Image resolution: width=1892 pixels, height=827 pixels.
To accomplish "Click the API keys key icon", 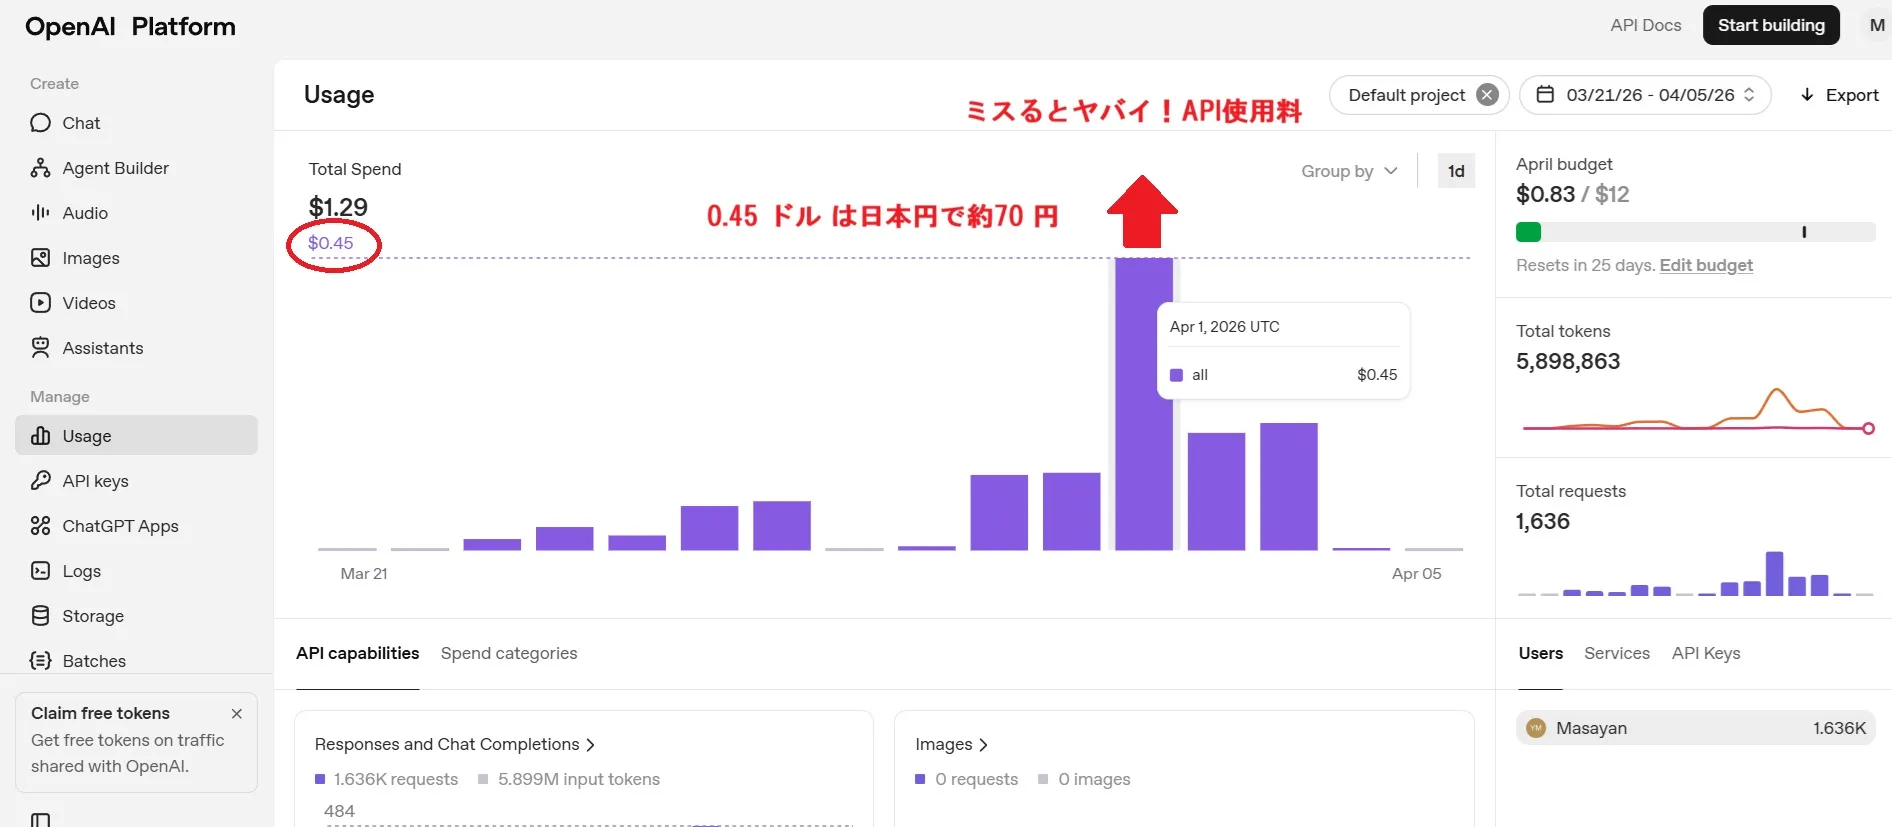I will click(40, 481).
